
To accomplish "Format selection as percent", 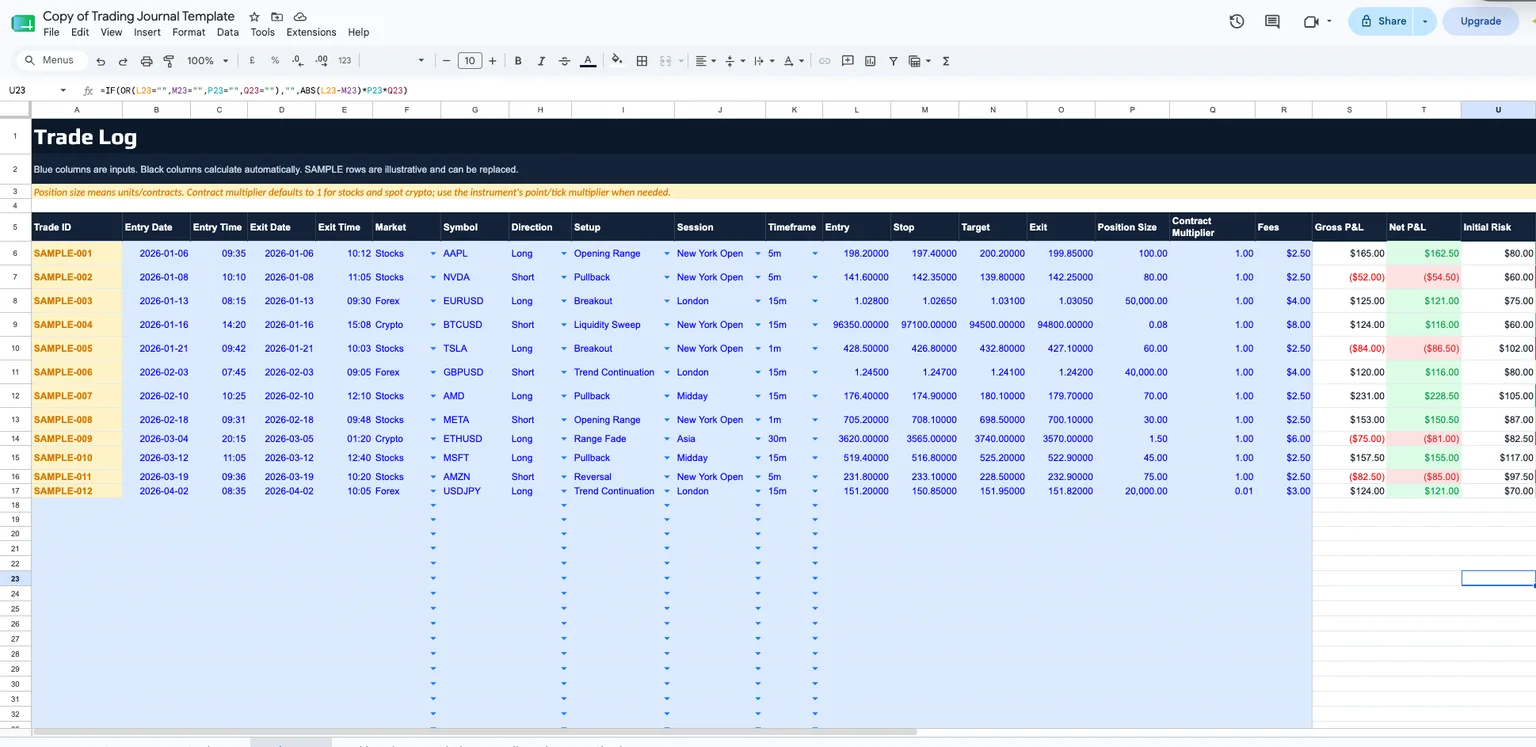I will pos(275,61).
